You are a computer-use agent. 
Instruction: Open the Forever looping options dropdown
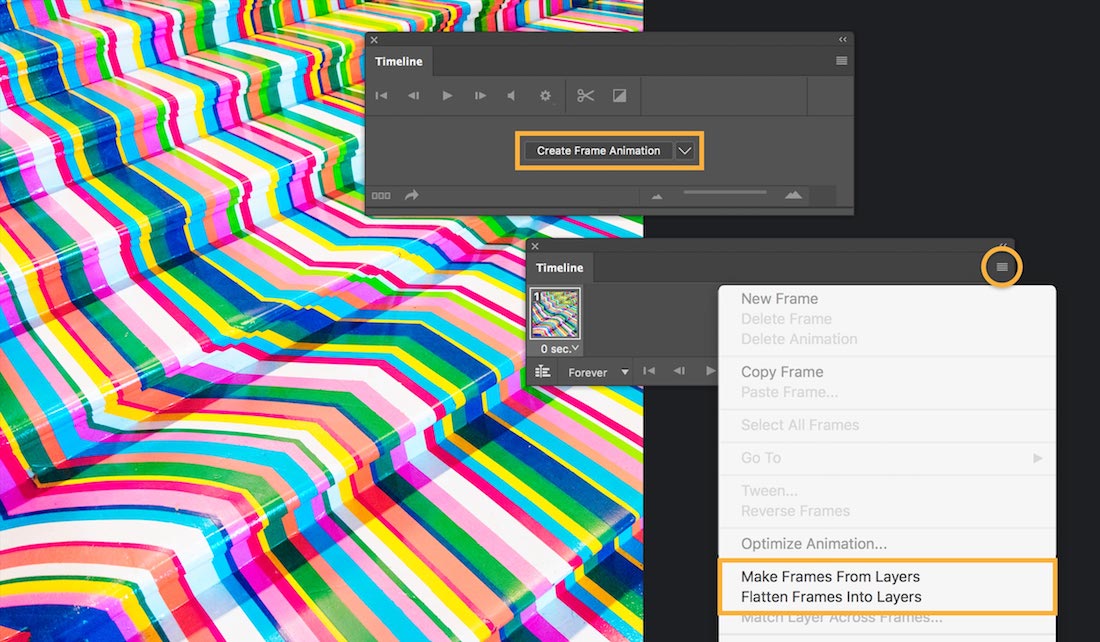click(596, 373)
